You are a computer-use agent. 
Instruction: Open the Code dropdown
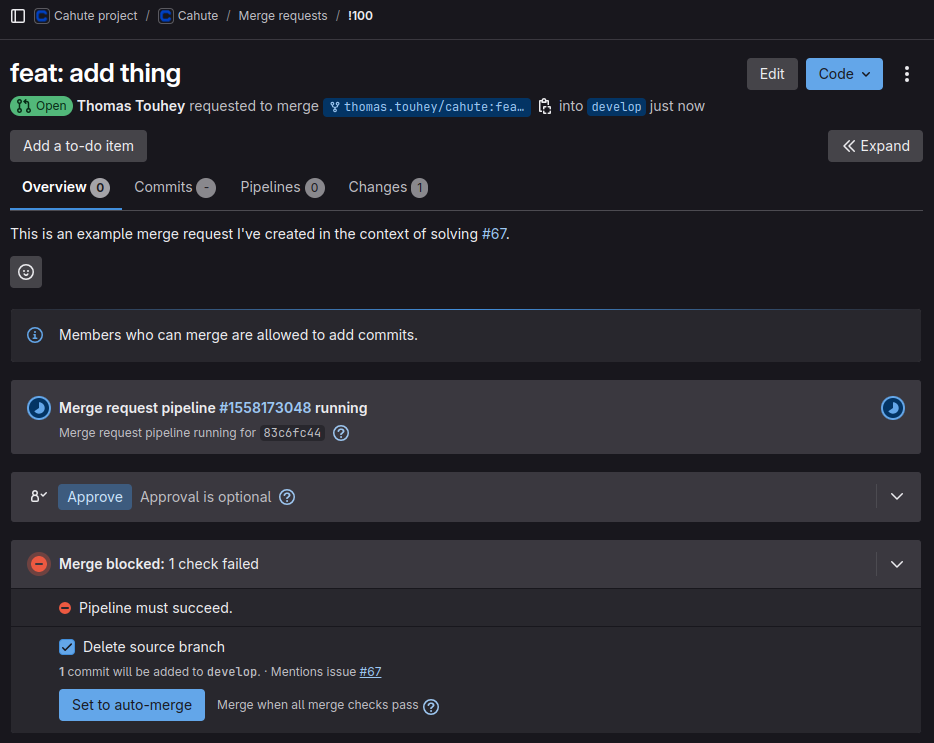[x=844, y=74]
